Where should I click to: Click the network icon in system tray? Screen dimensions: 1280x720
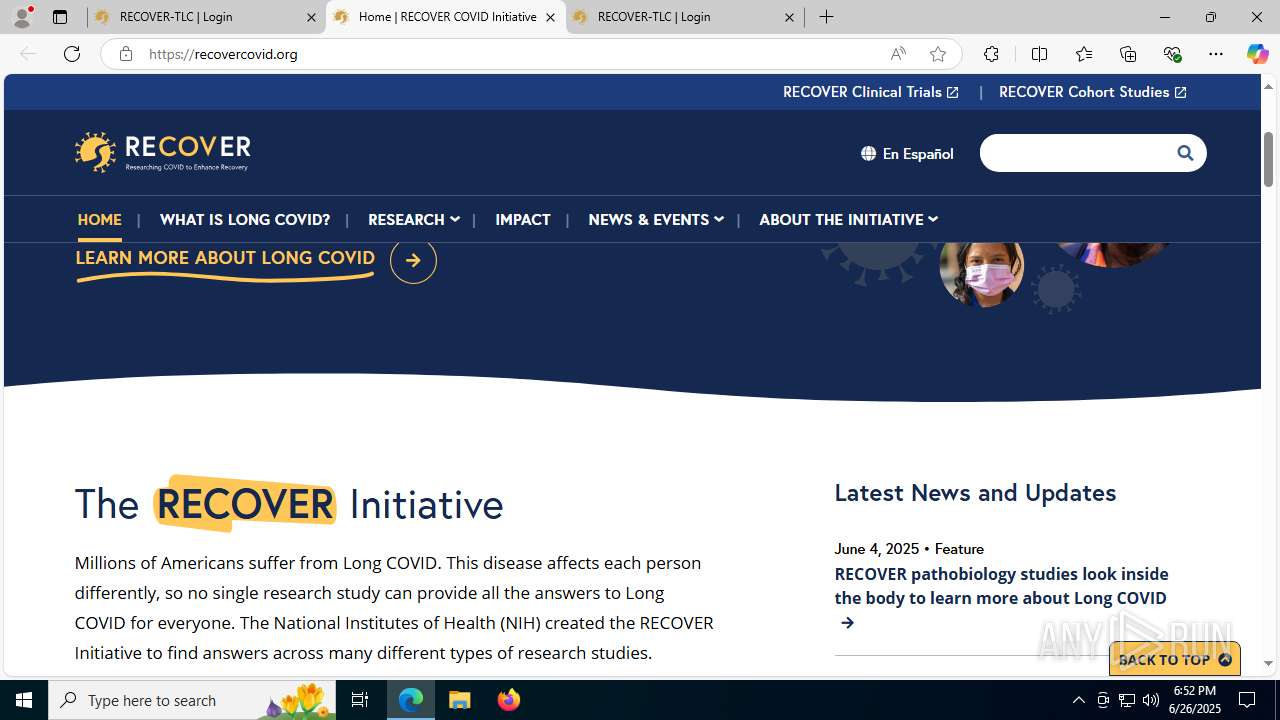tap(1127, 700)
